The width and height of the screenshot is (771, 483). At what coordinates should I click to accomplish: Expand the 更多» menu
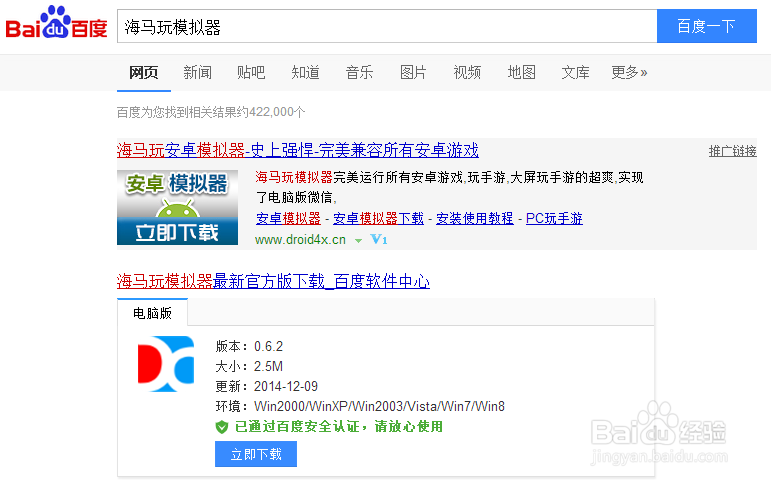click(629, 73)
